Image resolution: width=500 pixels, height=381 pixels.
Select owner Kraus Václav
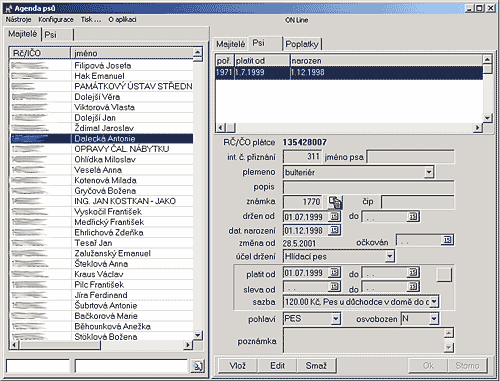tap(102, 274)
